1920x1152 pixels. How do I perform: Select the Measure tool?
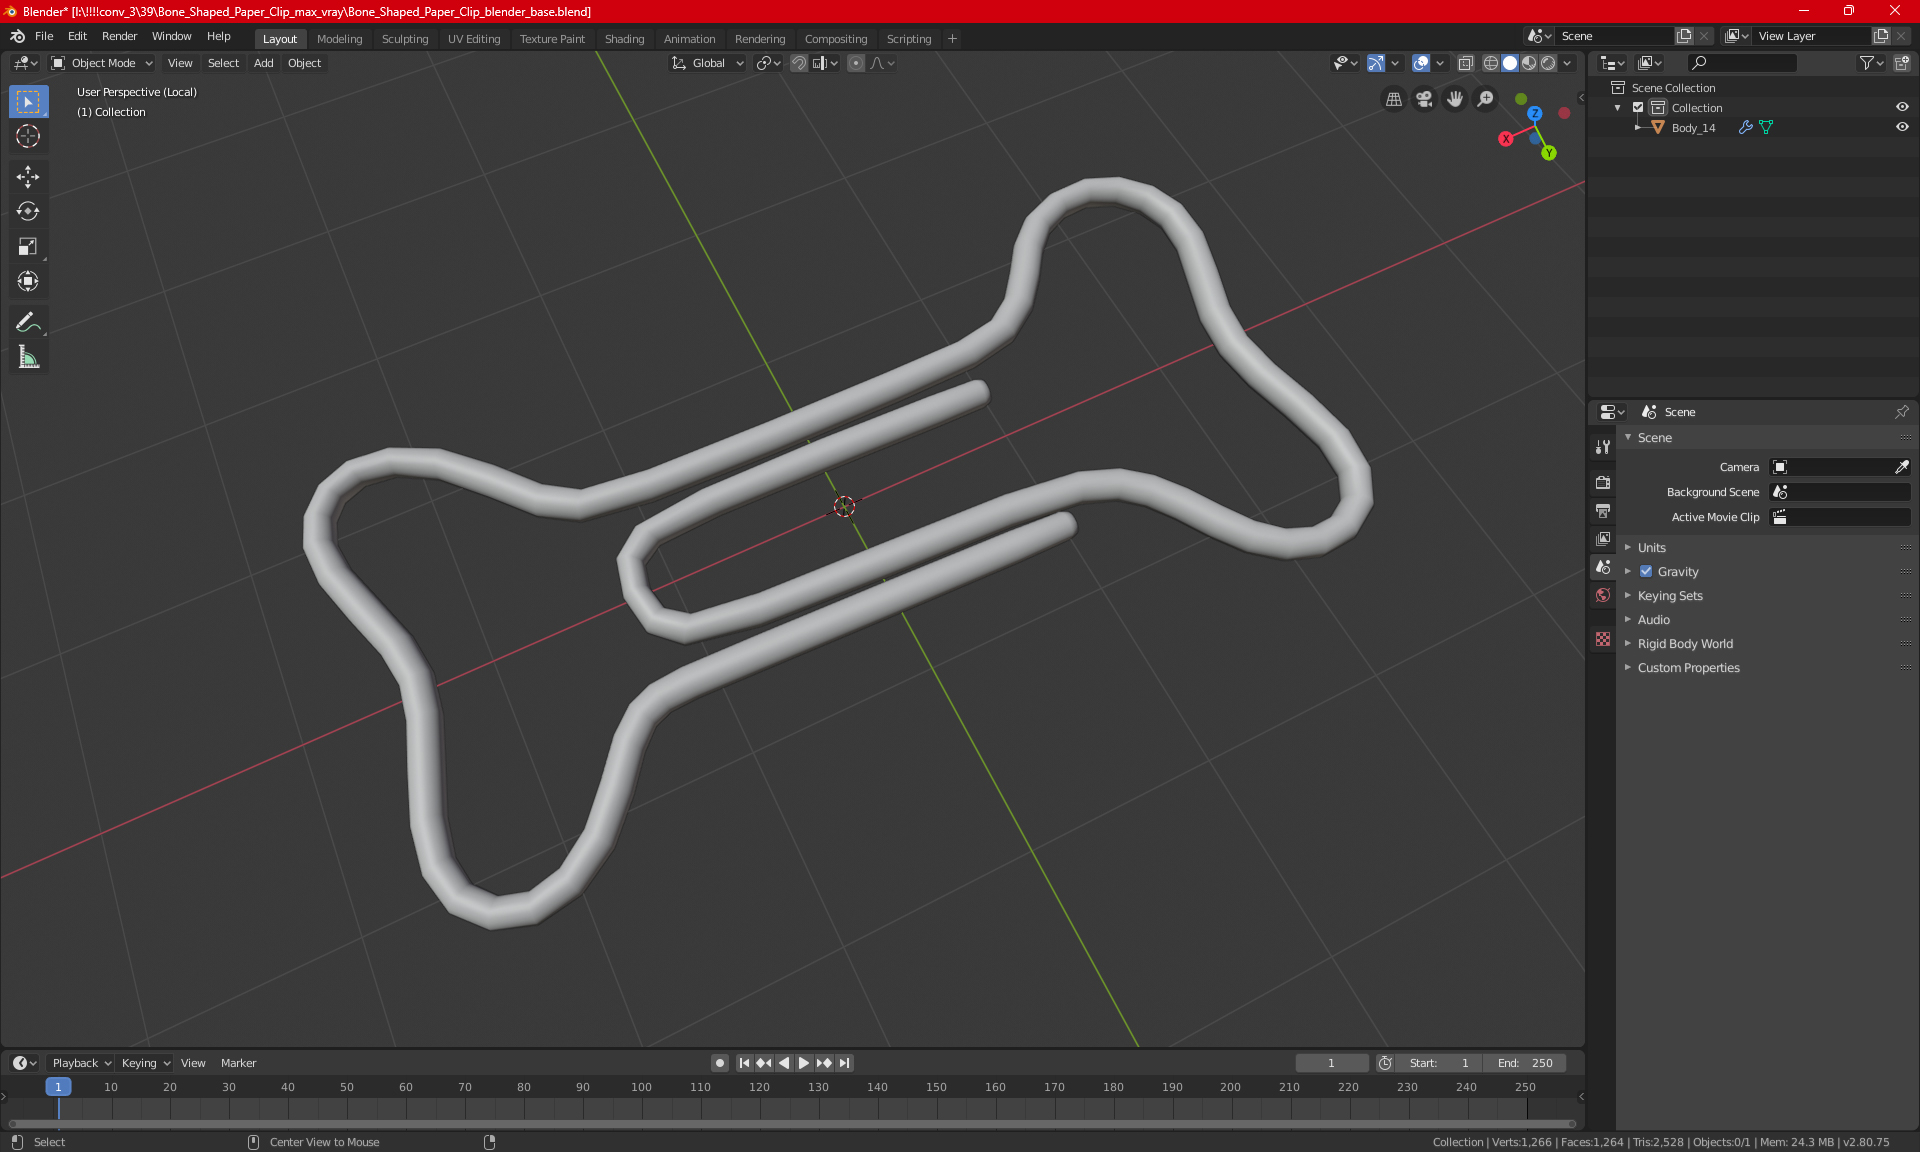click(28, 358)
